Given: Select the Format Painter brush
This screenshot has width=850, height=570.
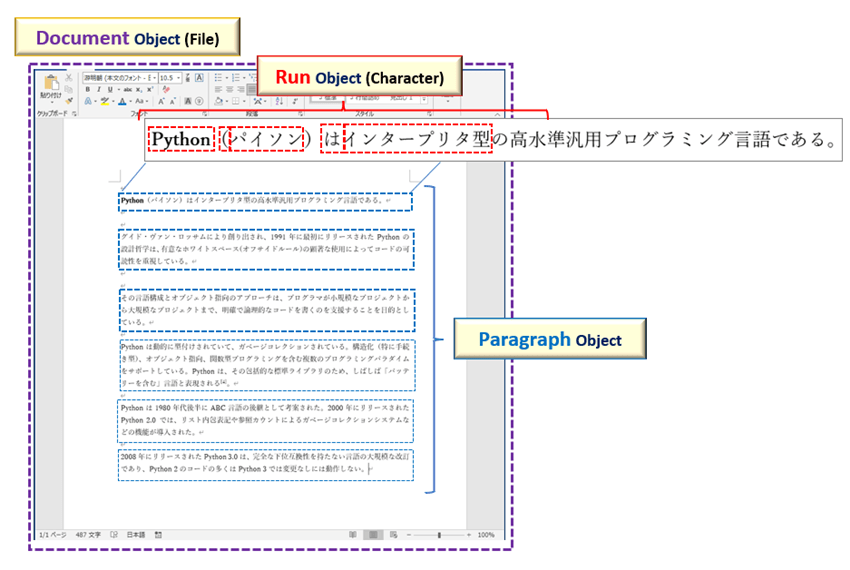Looking at the screenshot, I should tap(69, 101).
